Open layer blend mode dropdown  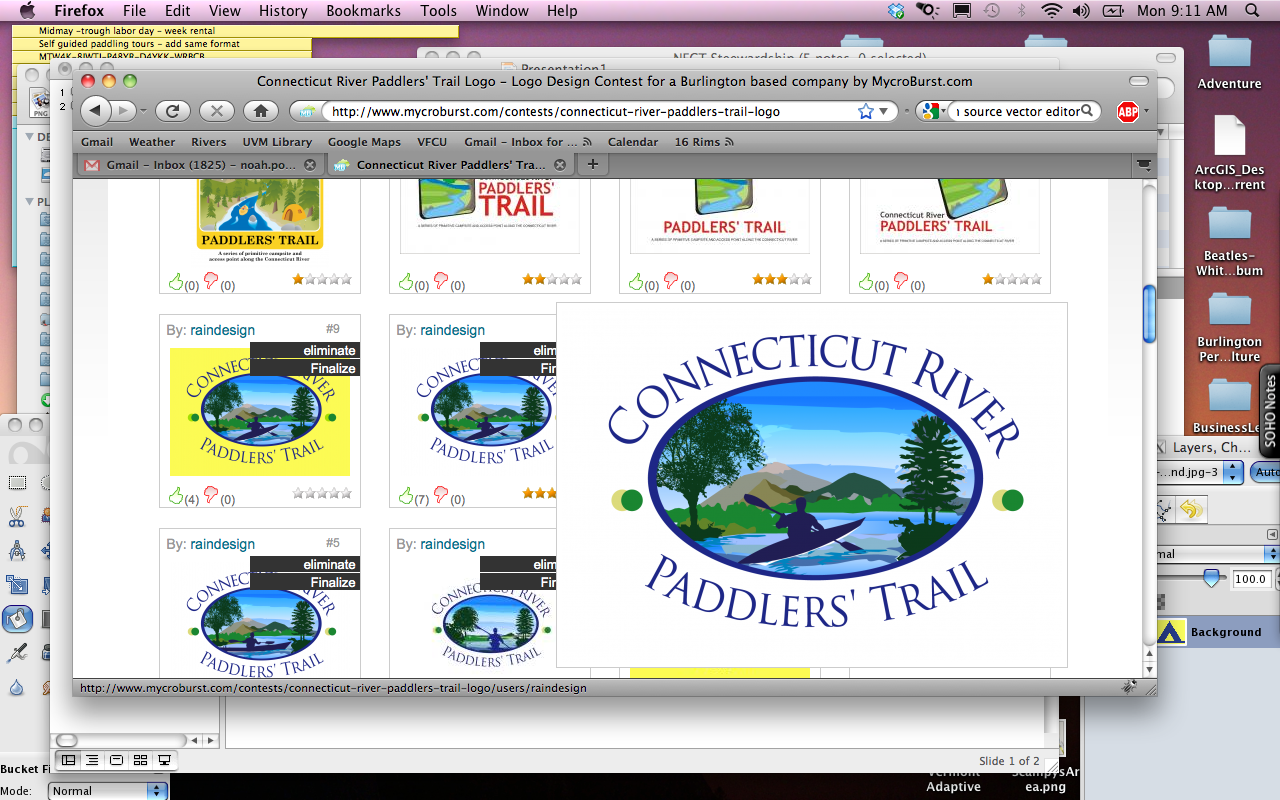pos(1217,554)
